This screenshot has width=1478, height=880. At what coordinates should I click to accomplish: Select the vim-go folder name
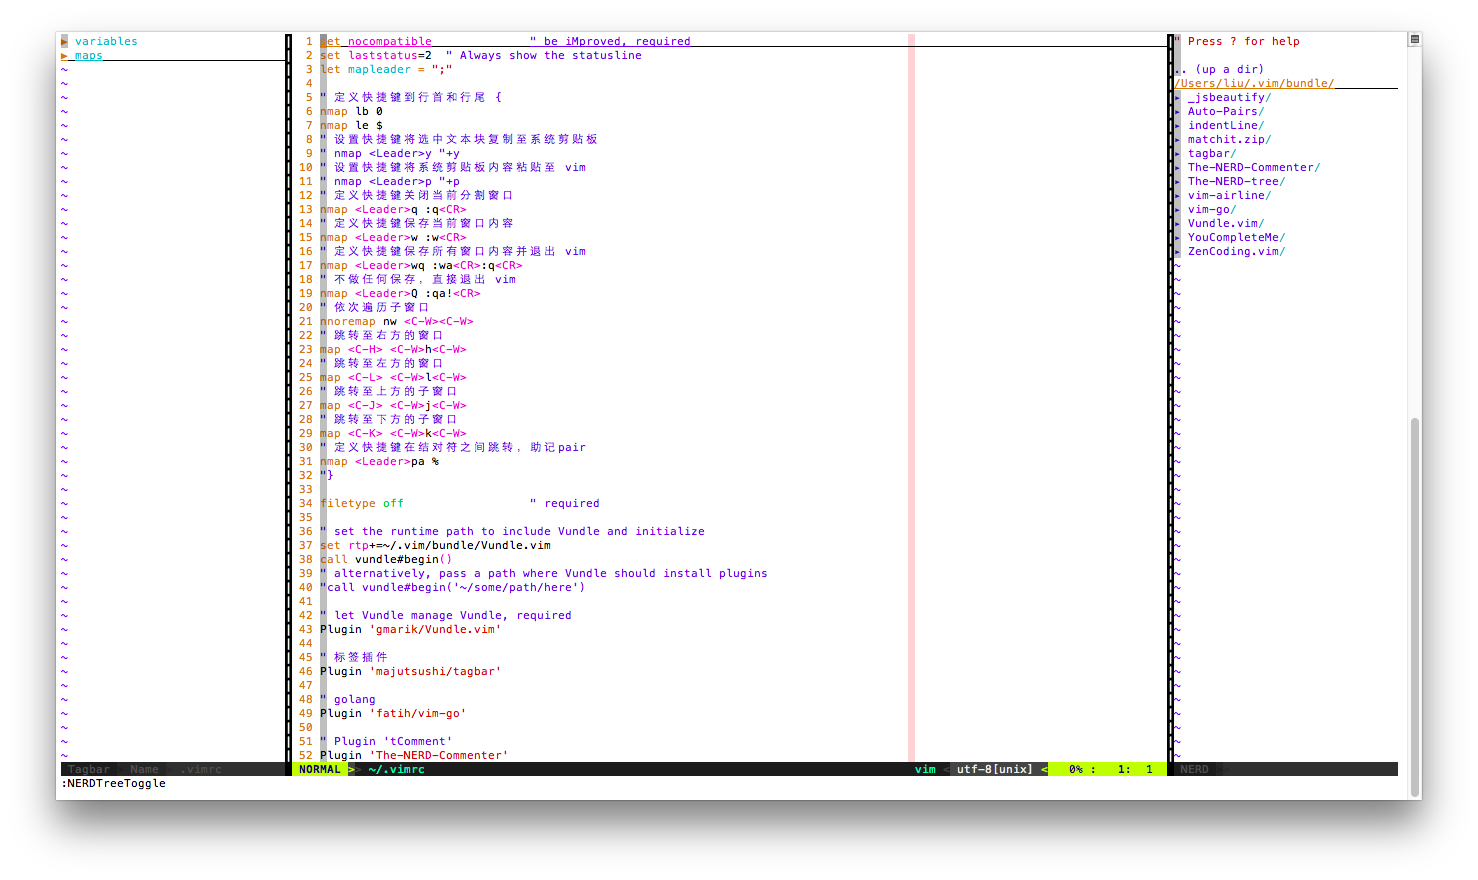coord(1212,210)
